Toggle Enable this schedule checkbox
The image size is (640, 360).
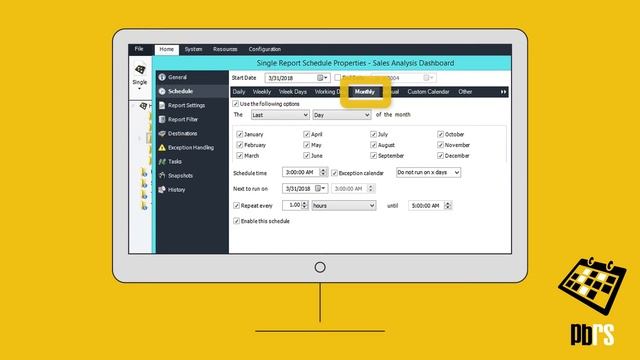coord(236,221)
